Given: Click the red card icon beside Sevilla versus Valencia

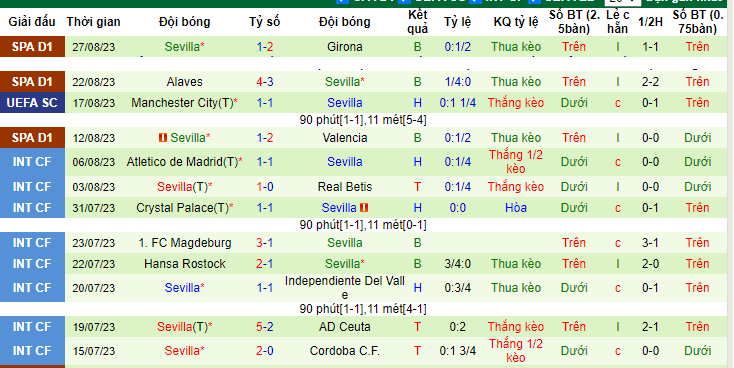Looking at the screenshot, I should pos(163,138).
